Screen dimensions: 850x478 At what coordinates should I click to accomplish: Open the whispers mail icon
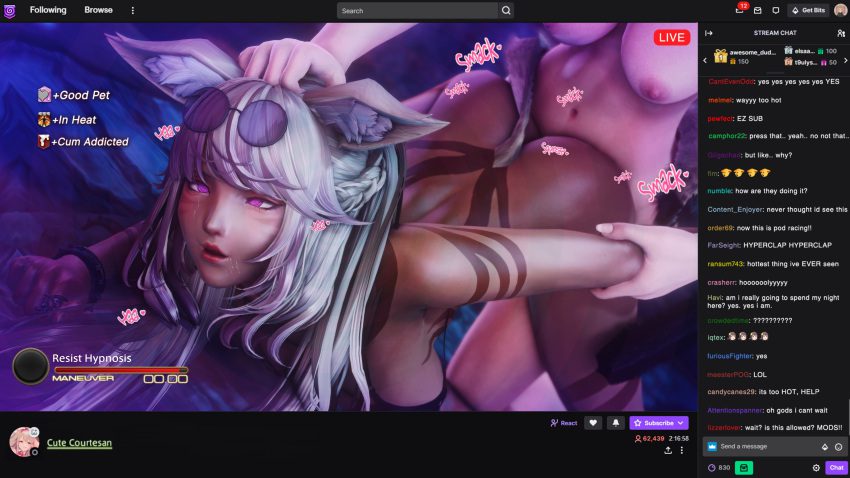pos(758,10)
